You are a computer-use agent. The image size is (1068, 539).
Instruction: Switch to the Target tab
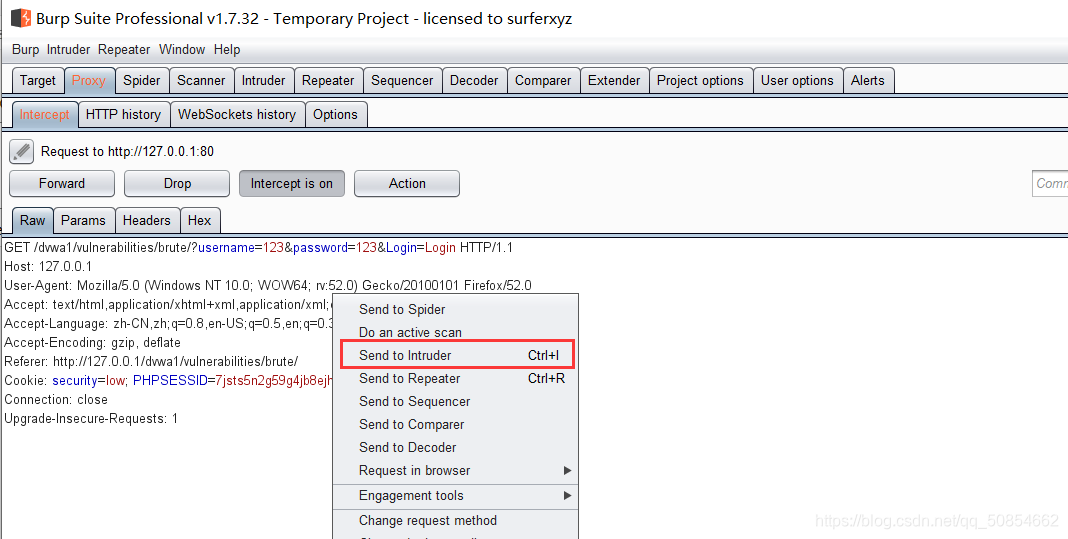click(x=38, y=80)
